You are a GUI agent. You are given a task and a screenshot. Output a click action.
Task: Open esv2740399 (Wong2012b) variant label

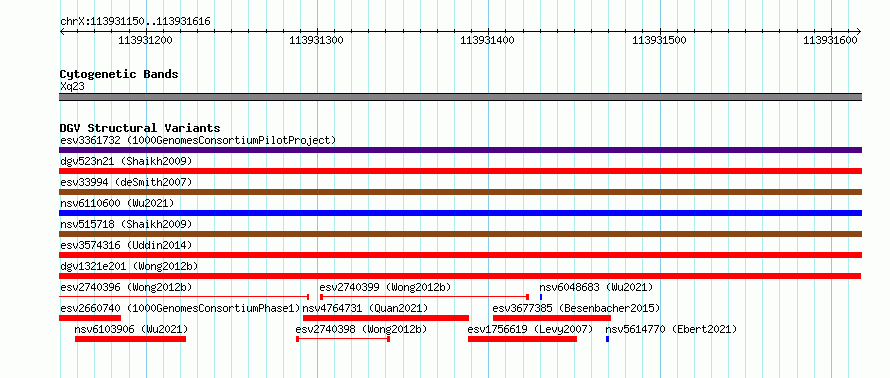pos(385,287)
